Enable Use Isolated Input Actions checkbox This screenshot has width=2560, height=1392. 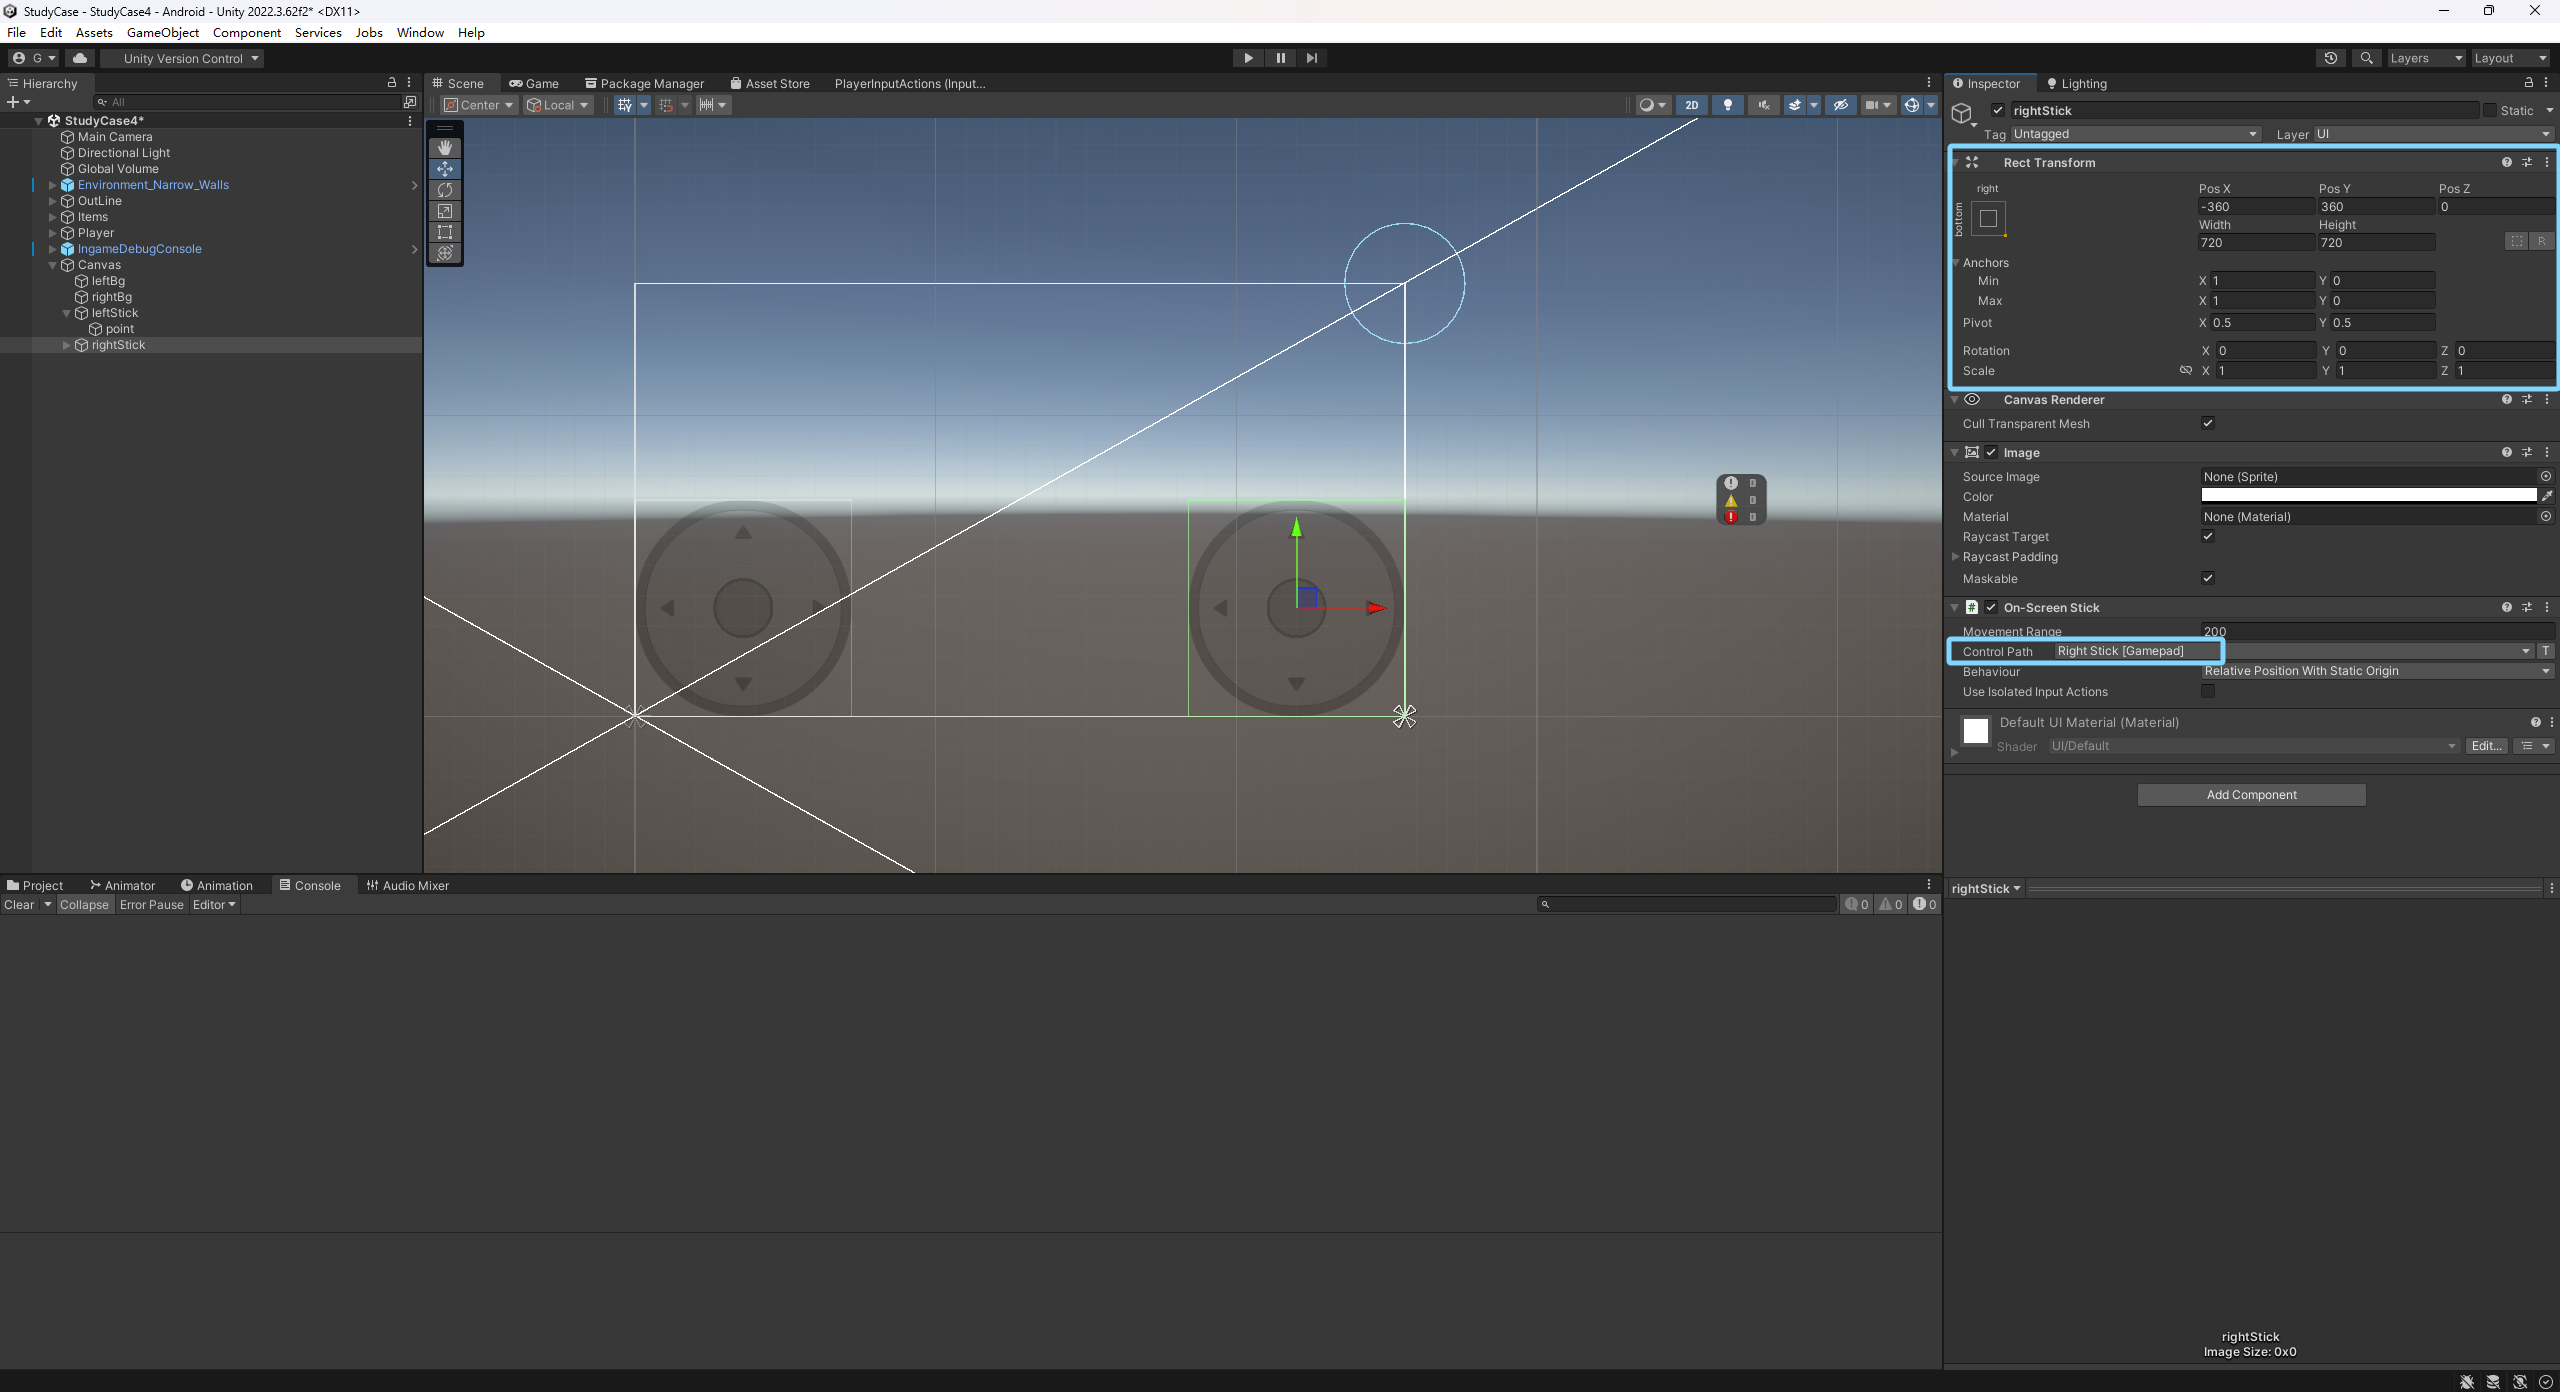tap(2208, 691)
